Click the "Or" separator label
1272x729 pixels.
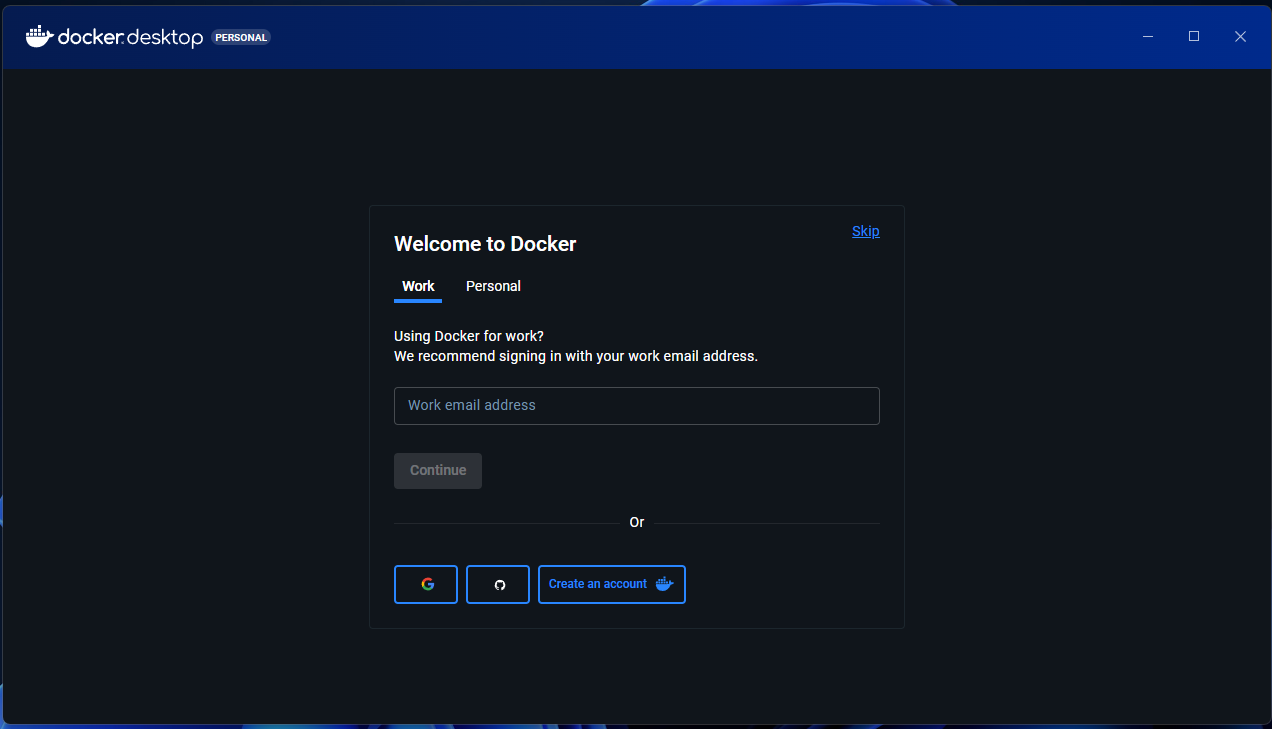[637, 523]
